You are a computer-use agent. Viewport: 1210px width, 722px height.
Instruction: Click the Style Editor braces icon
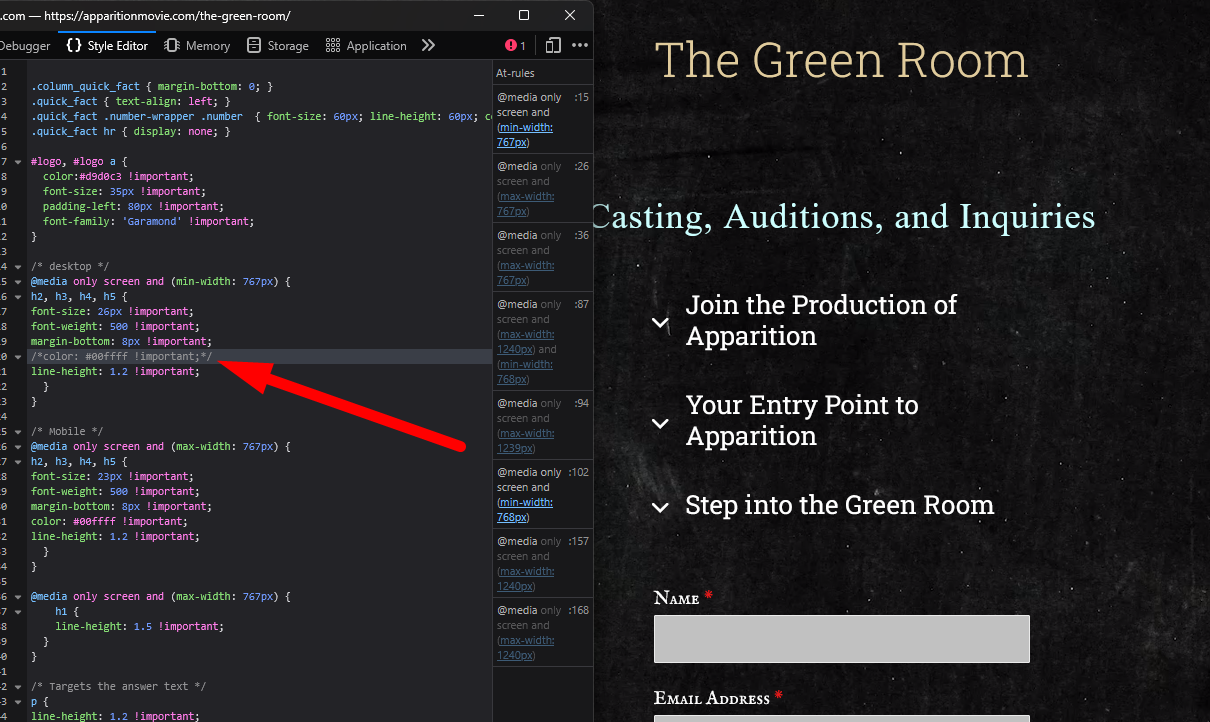click(x=74, y=46)
